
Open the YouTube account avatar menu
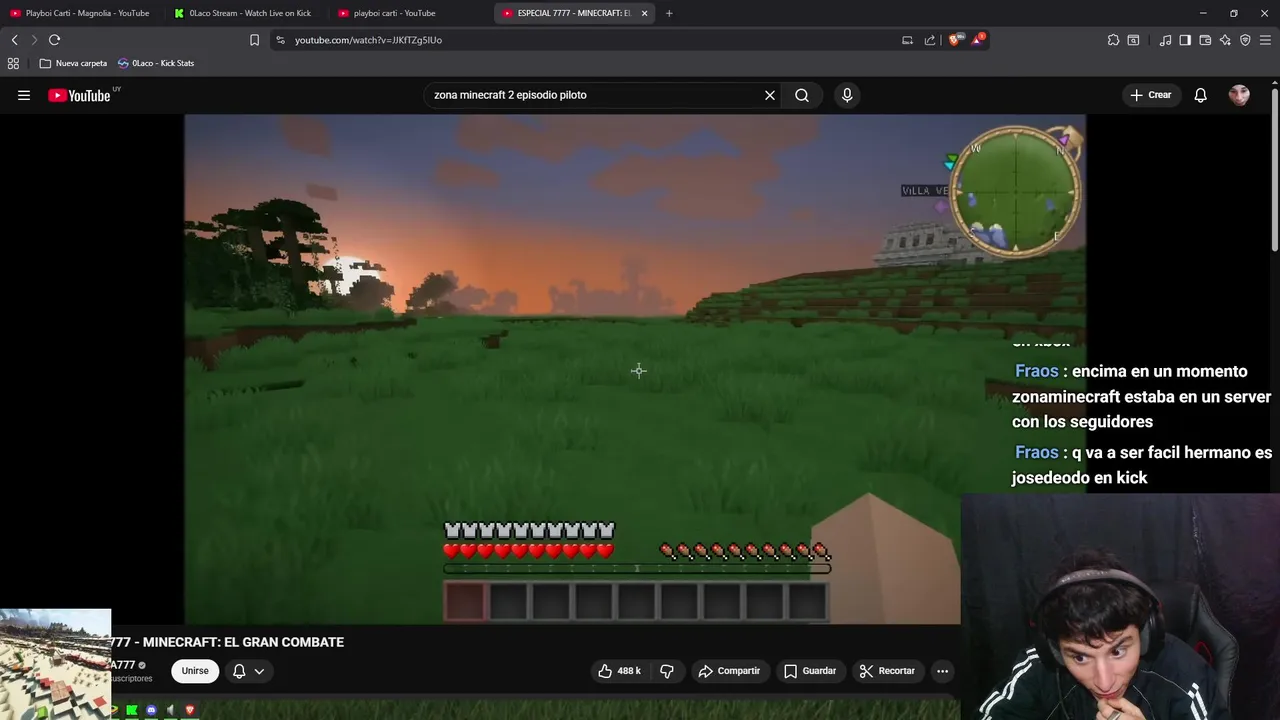(1239, 95)
